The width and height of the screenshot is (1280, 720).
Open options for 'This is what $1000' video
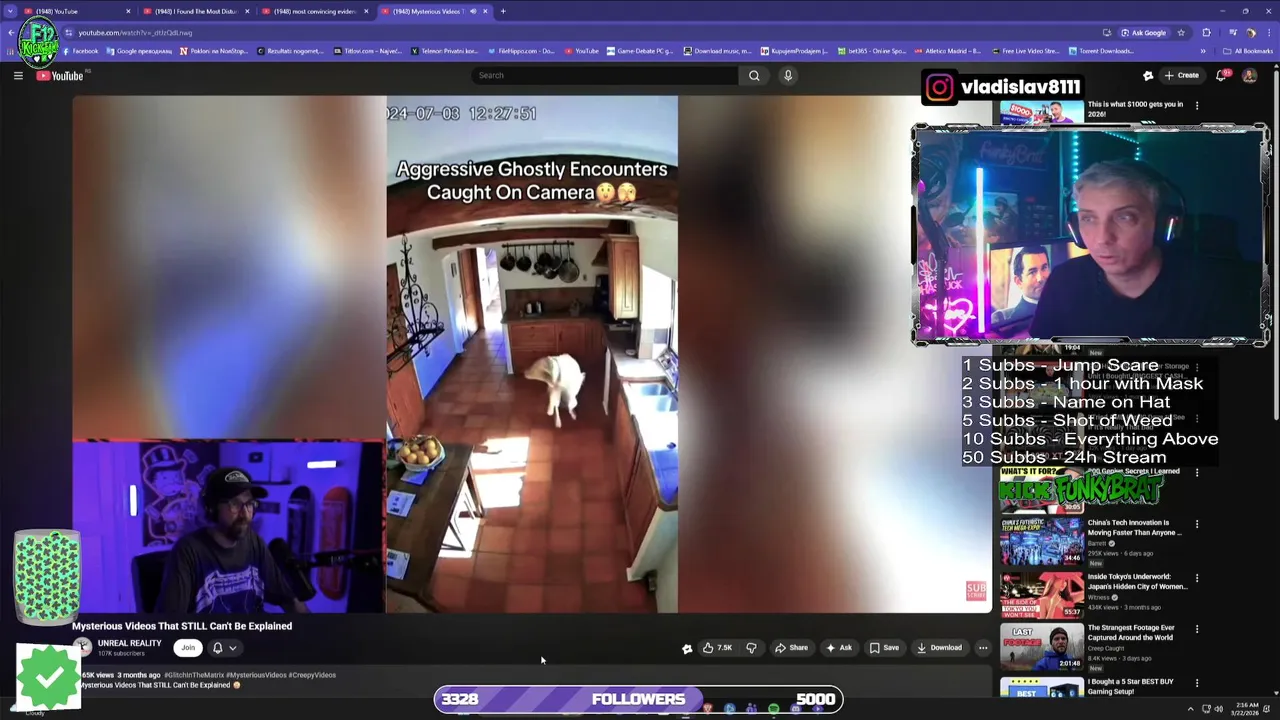(x=1197, y=105)
